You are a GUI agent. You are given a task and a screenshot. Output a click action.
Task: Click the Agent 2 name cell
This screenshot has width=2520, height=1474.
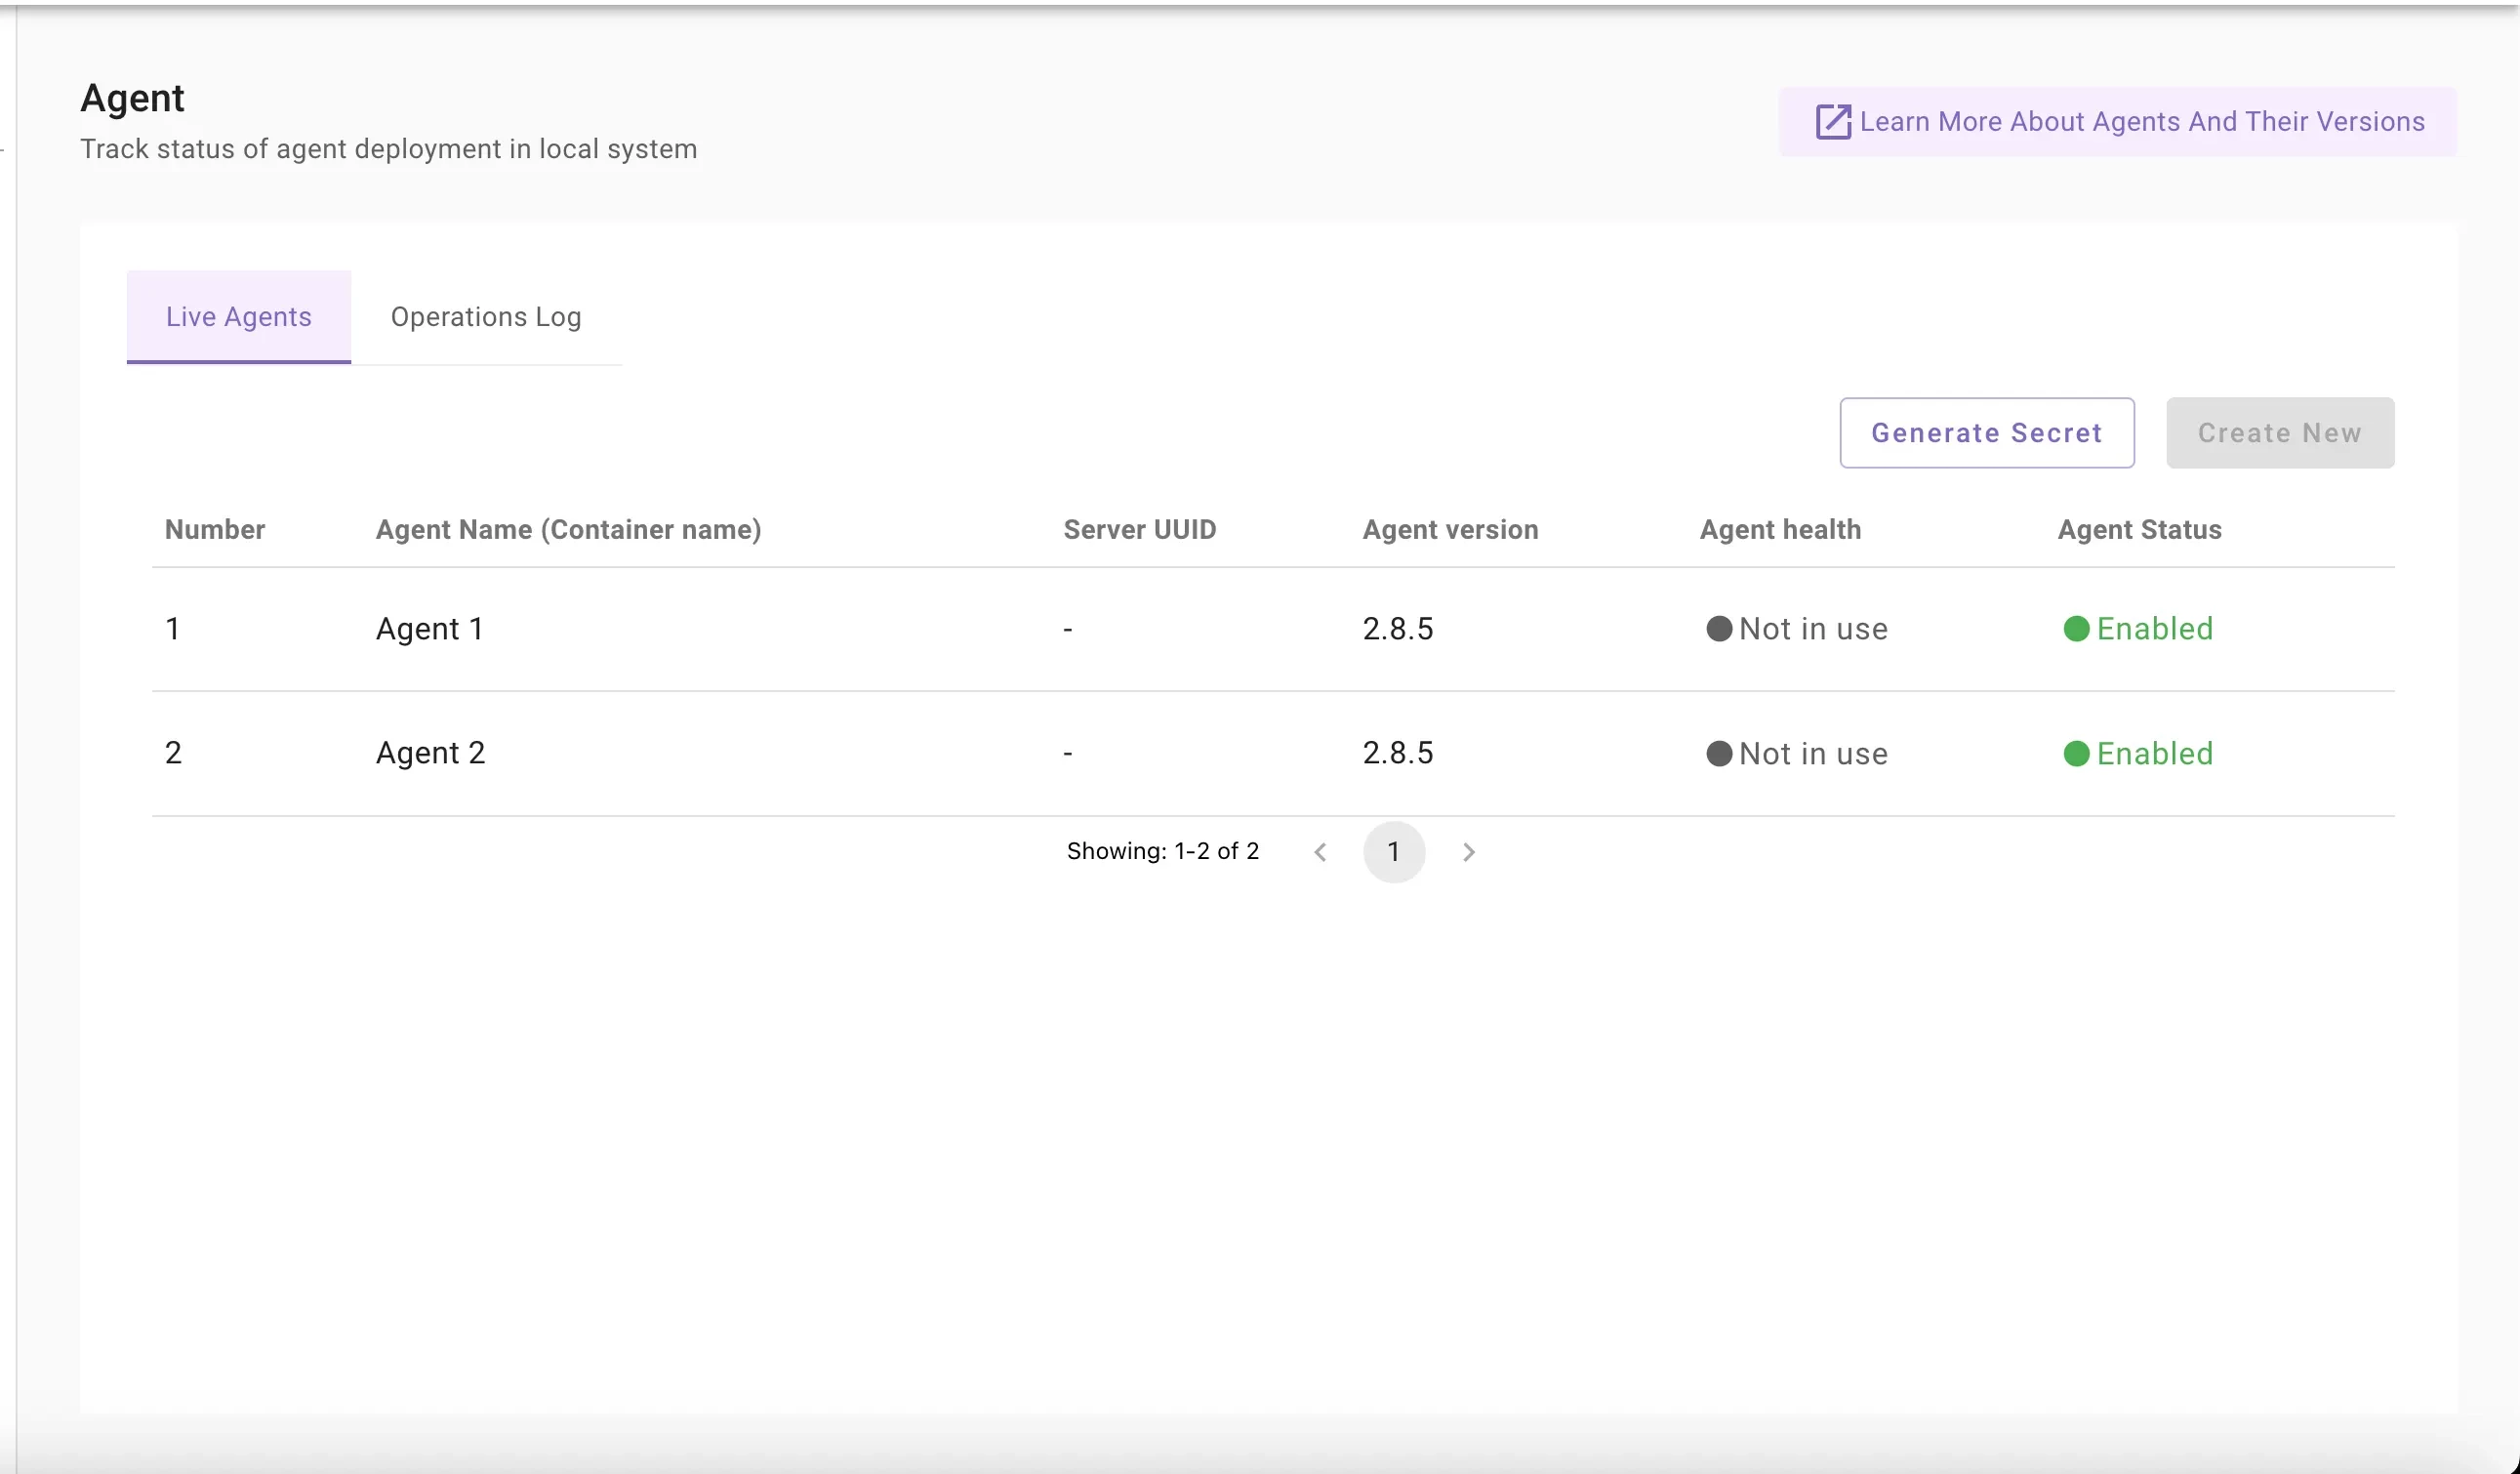coord(430,753)
